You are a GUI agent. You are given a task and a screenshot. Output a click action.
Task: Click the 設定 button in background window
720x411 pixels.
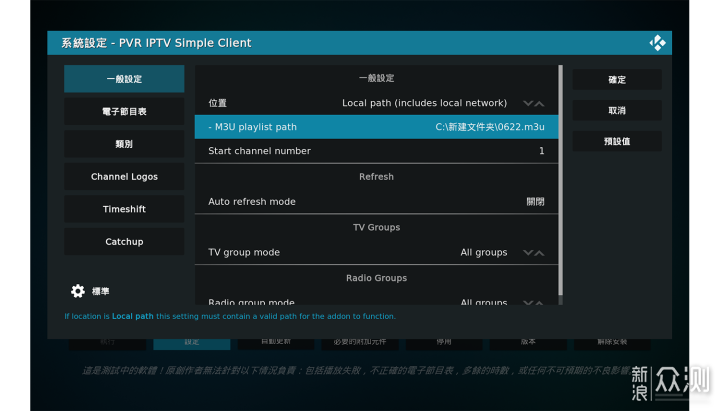[191, 343]
